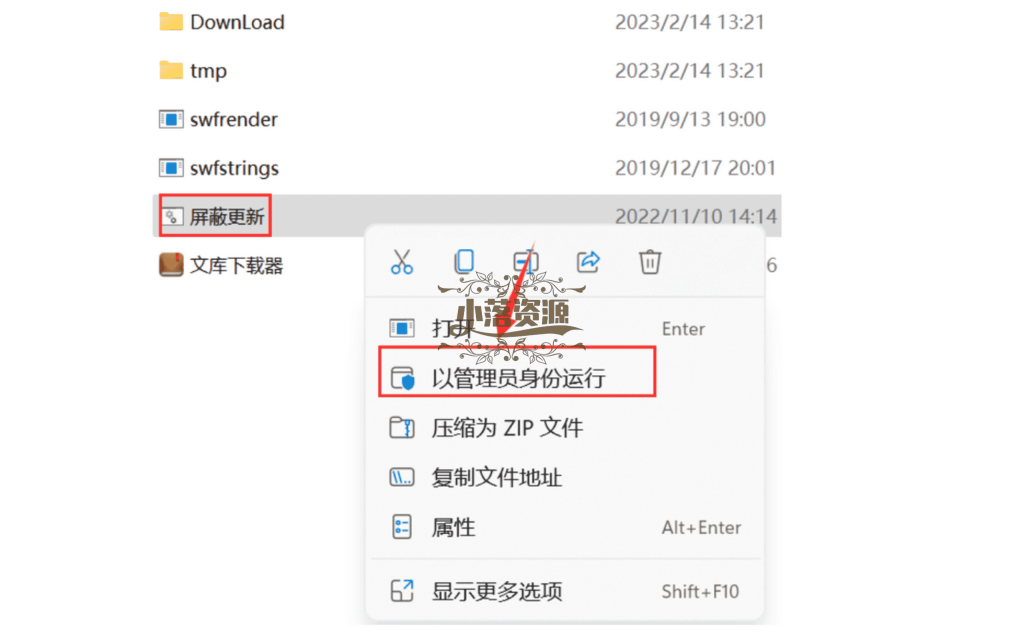This screenshot has width=1024, height=637.
Task: Click the Delete trash can icon
Action: coord(650,262)
